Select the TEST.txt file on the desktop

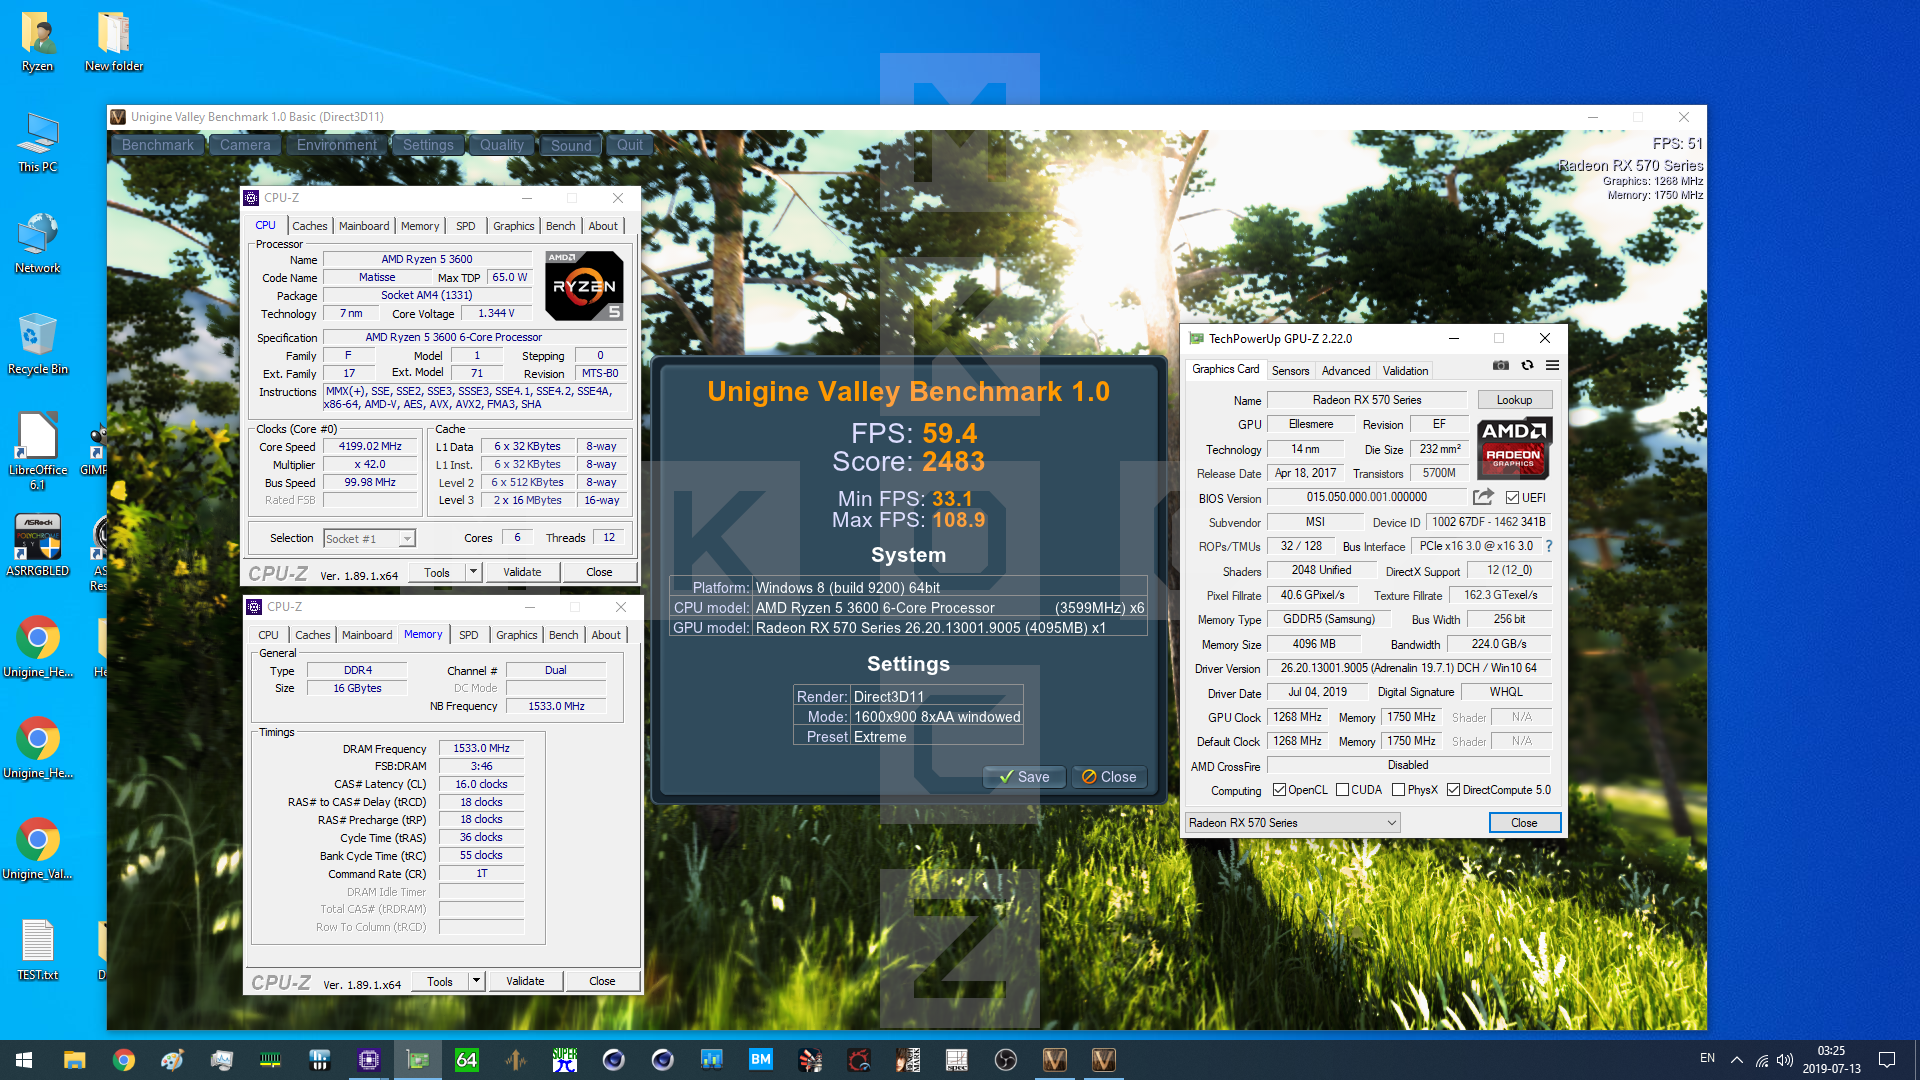[x=38, y=951]
